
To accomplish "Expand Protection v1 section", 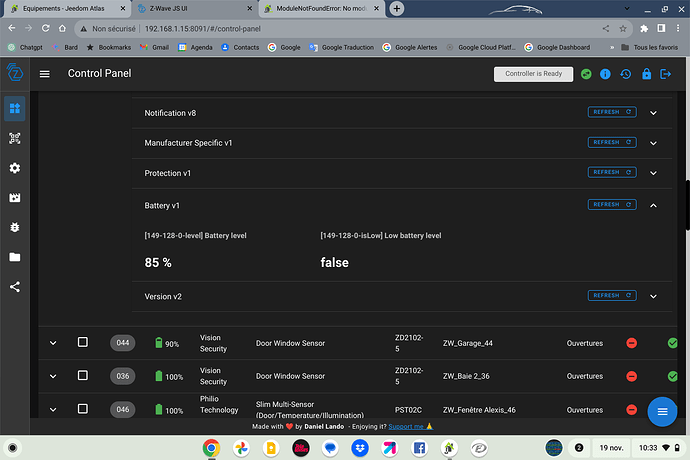I will click(653, 173).
